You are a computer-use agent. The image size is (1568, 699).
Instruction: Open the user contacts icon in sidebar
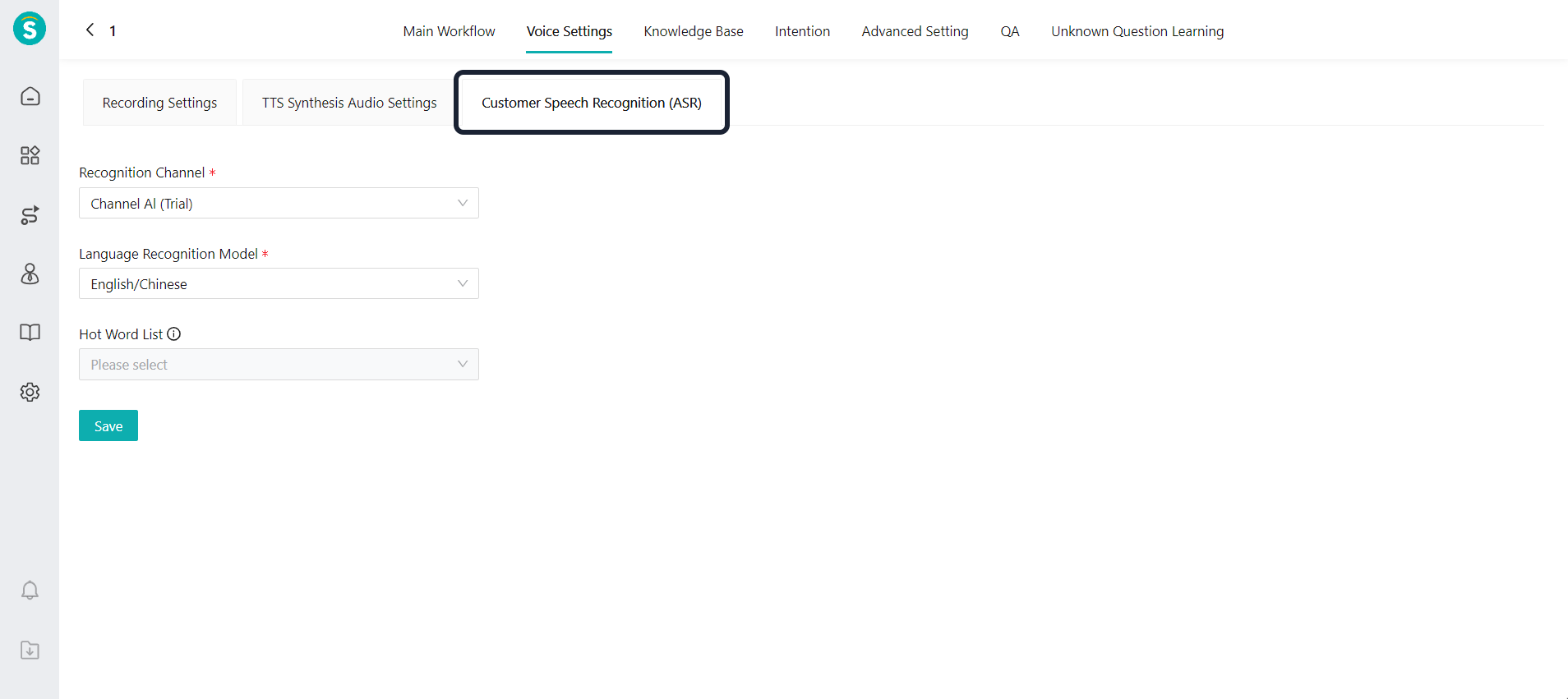[30, 274]
